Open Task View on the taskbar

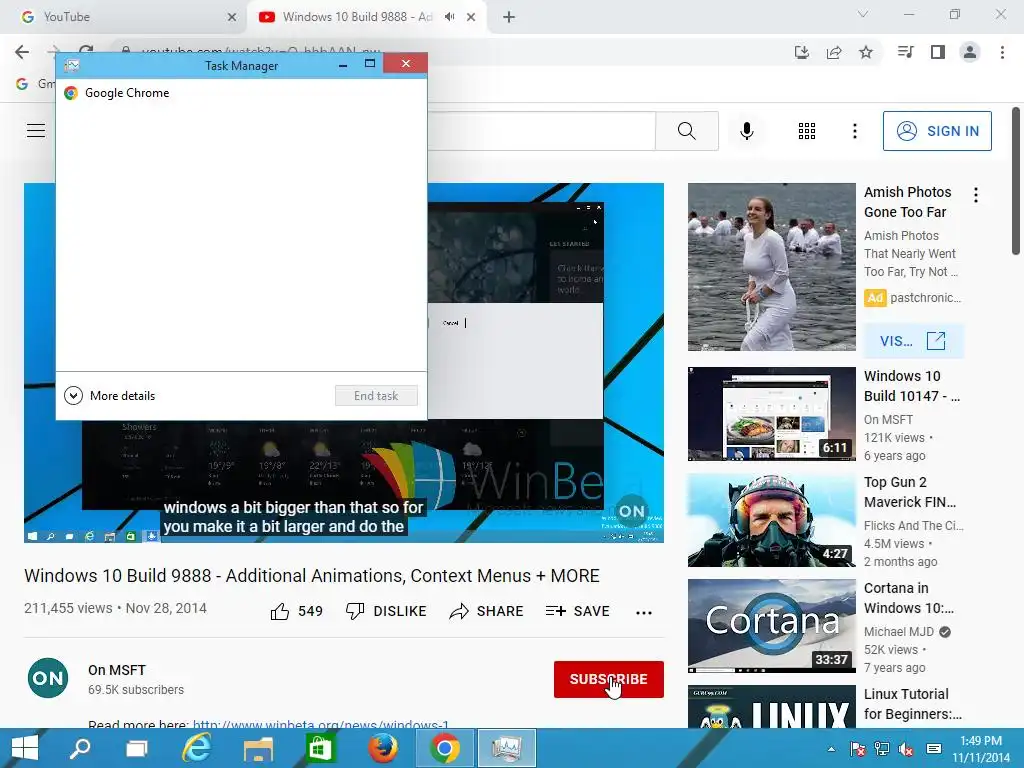click(x=136, y=748)
